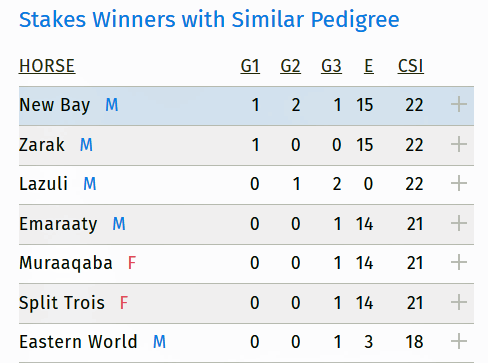Click Stakes Winners with Similar Pedigree heading
This screenshot has height=363, width=488.
[x=209, y=20]
